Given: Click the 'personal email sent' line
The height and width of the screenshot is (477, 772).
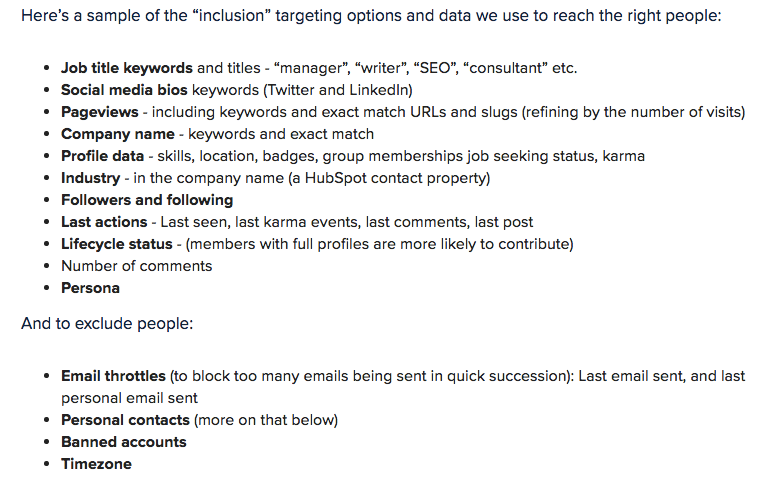Looking at the screenshot, I should 129,398.
